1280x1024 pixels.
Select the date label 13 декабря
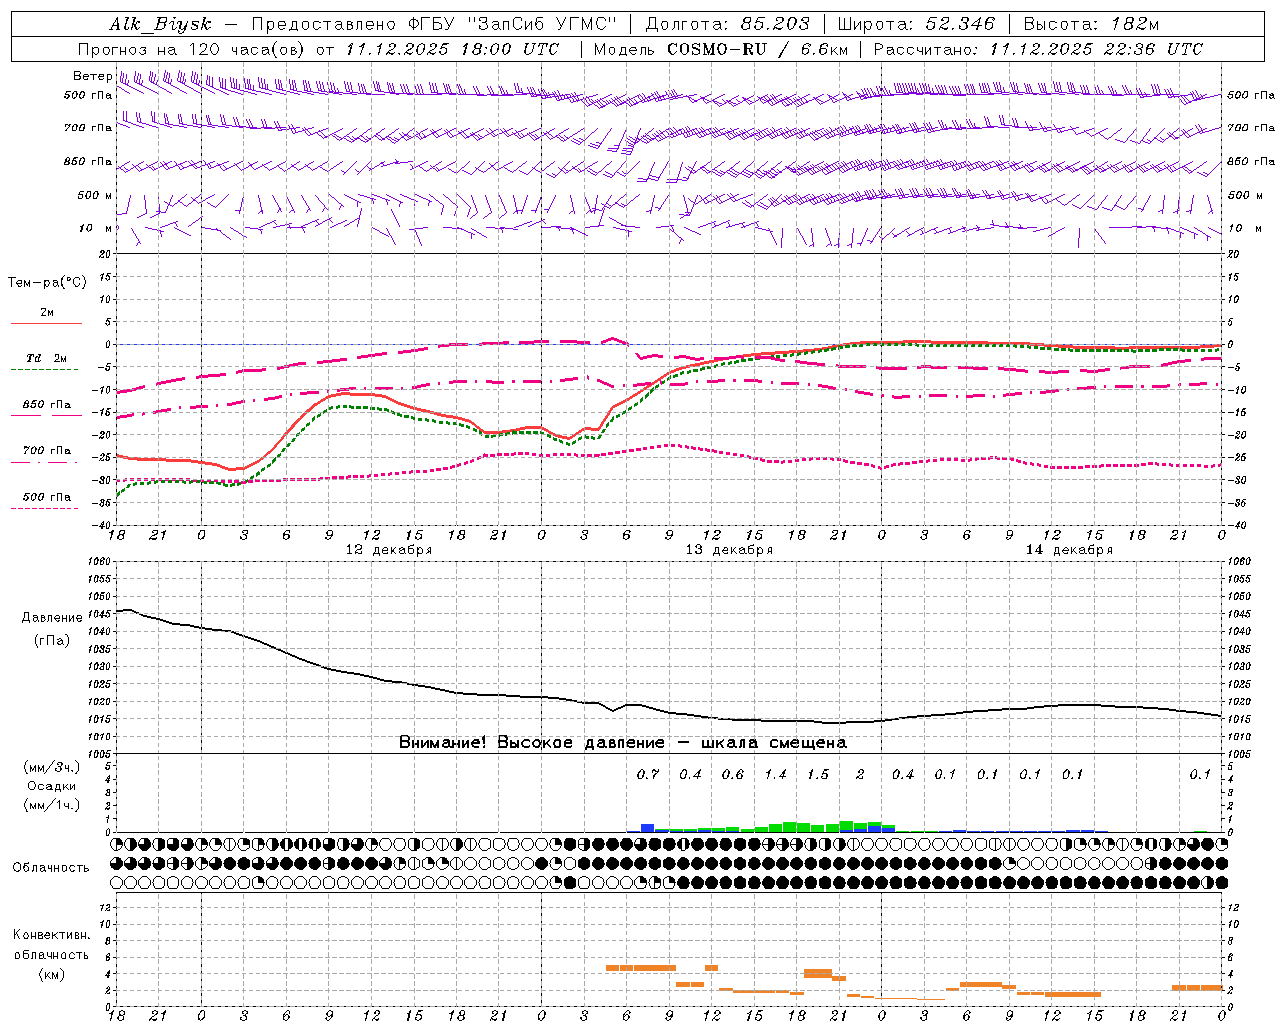[x=729, y=550]
